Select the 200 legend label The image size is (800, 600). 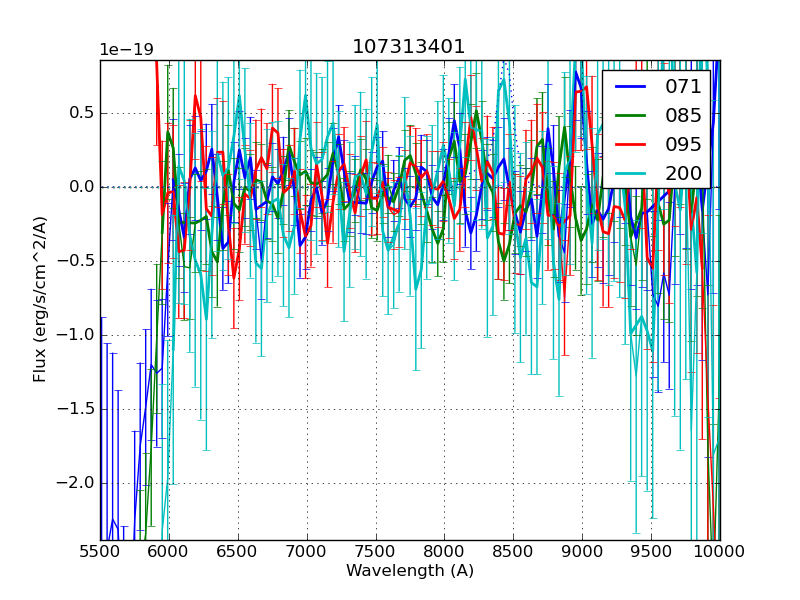click(x=684, y=173)
